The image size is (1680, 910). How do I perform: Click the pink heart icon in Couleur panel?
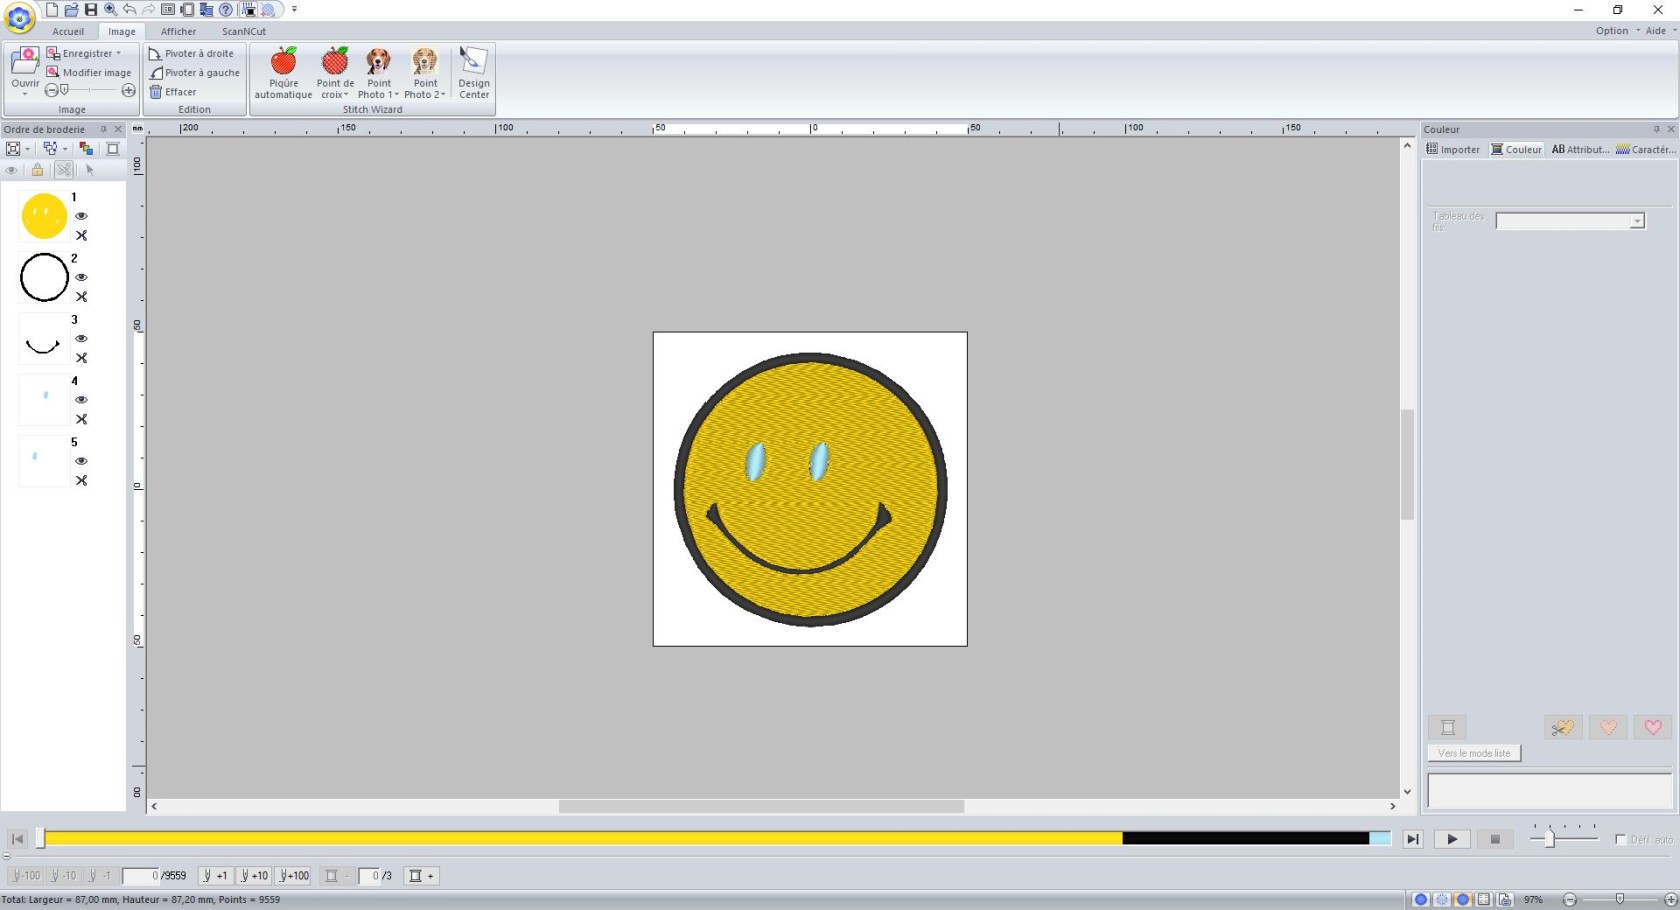pyautogui.click(x=1653, y=727)
